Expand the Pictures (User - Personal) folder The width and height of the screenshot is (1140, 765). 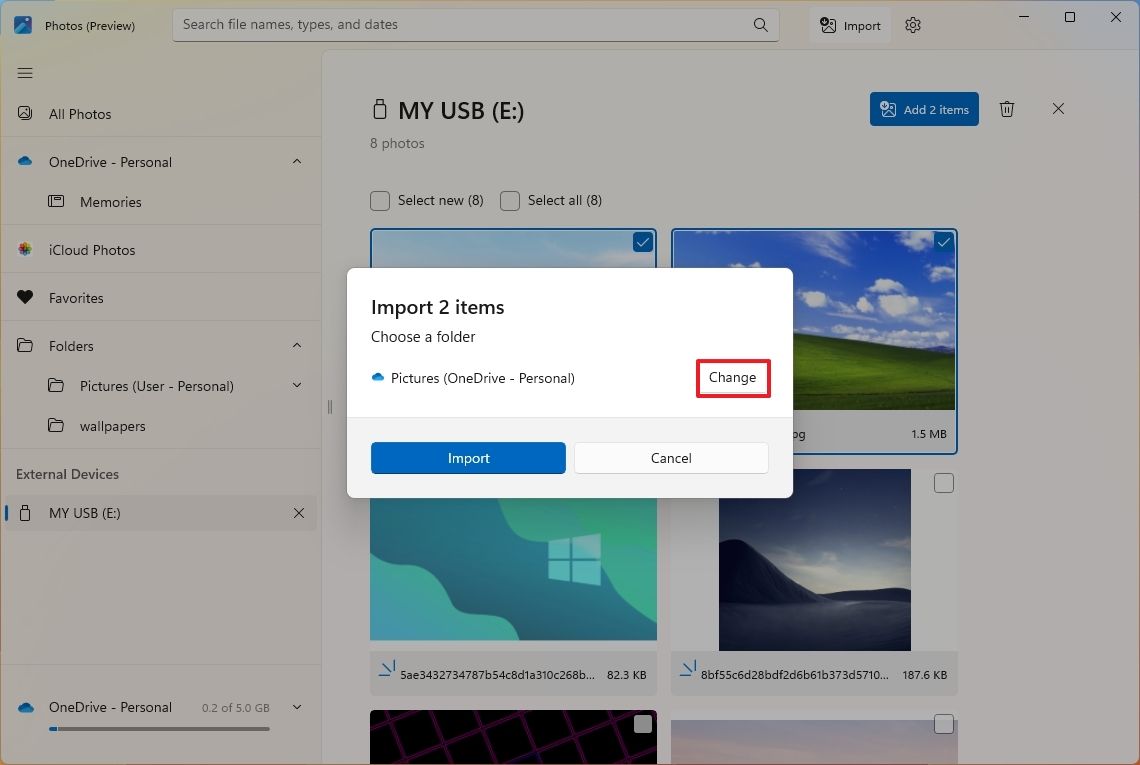pyautogui.click(x=297, y=385)
